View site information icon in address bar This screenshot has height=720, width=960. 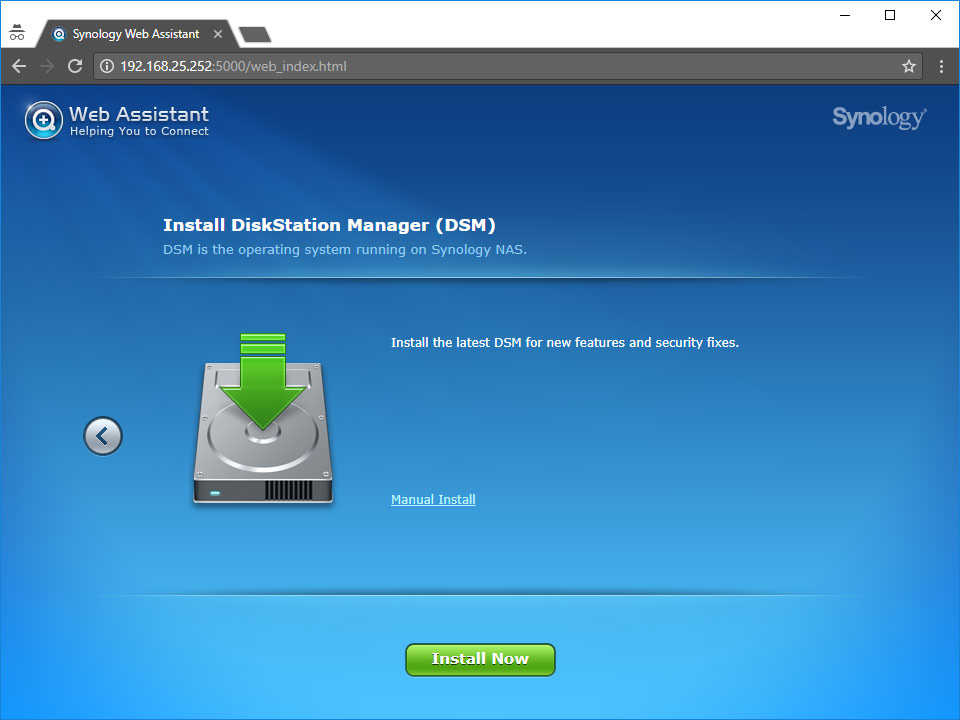(107, 66)
